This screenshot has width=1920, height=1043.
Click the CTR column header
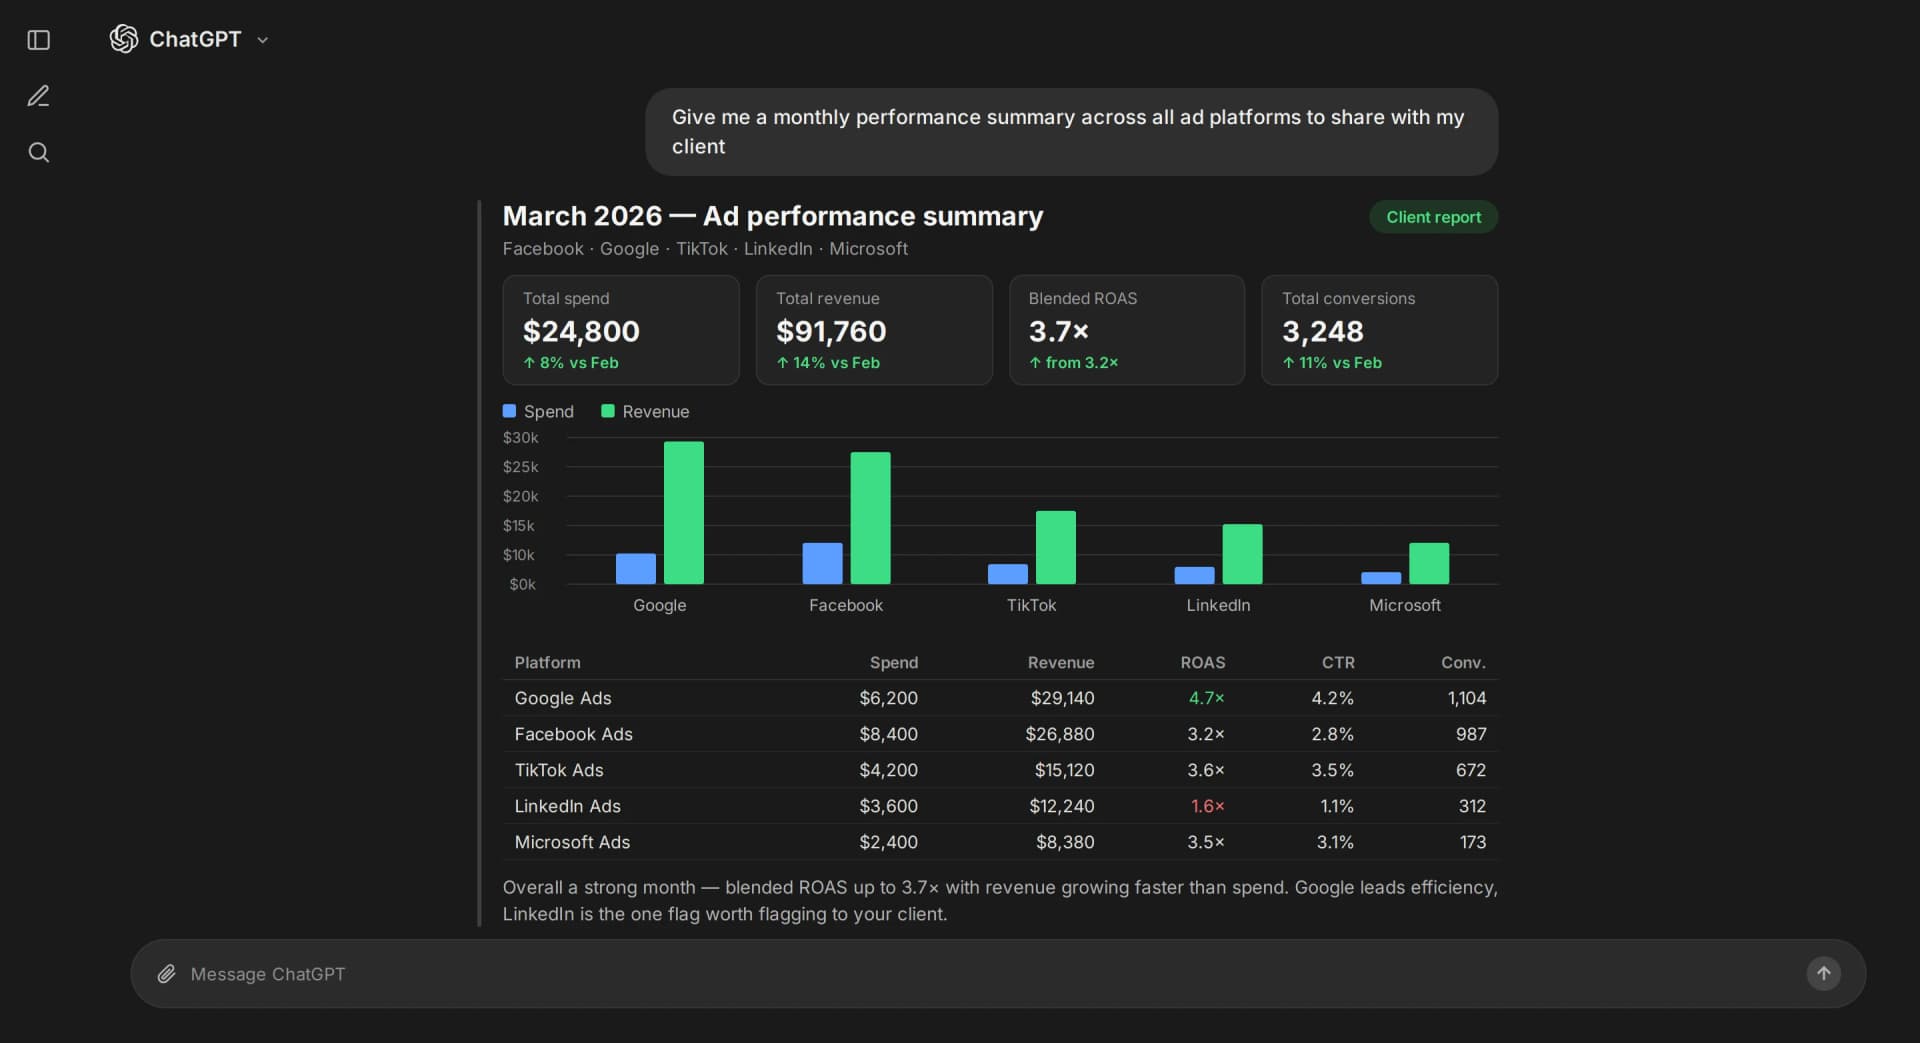(x=1338, y=663)
